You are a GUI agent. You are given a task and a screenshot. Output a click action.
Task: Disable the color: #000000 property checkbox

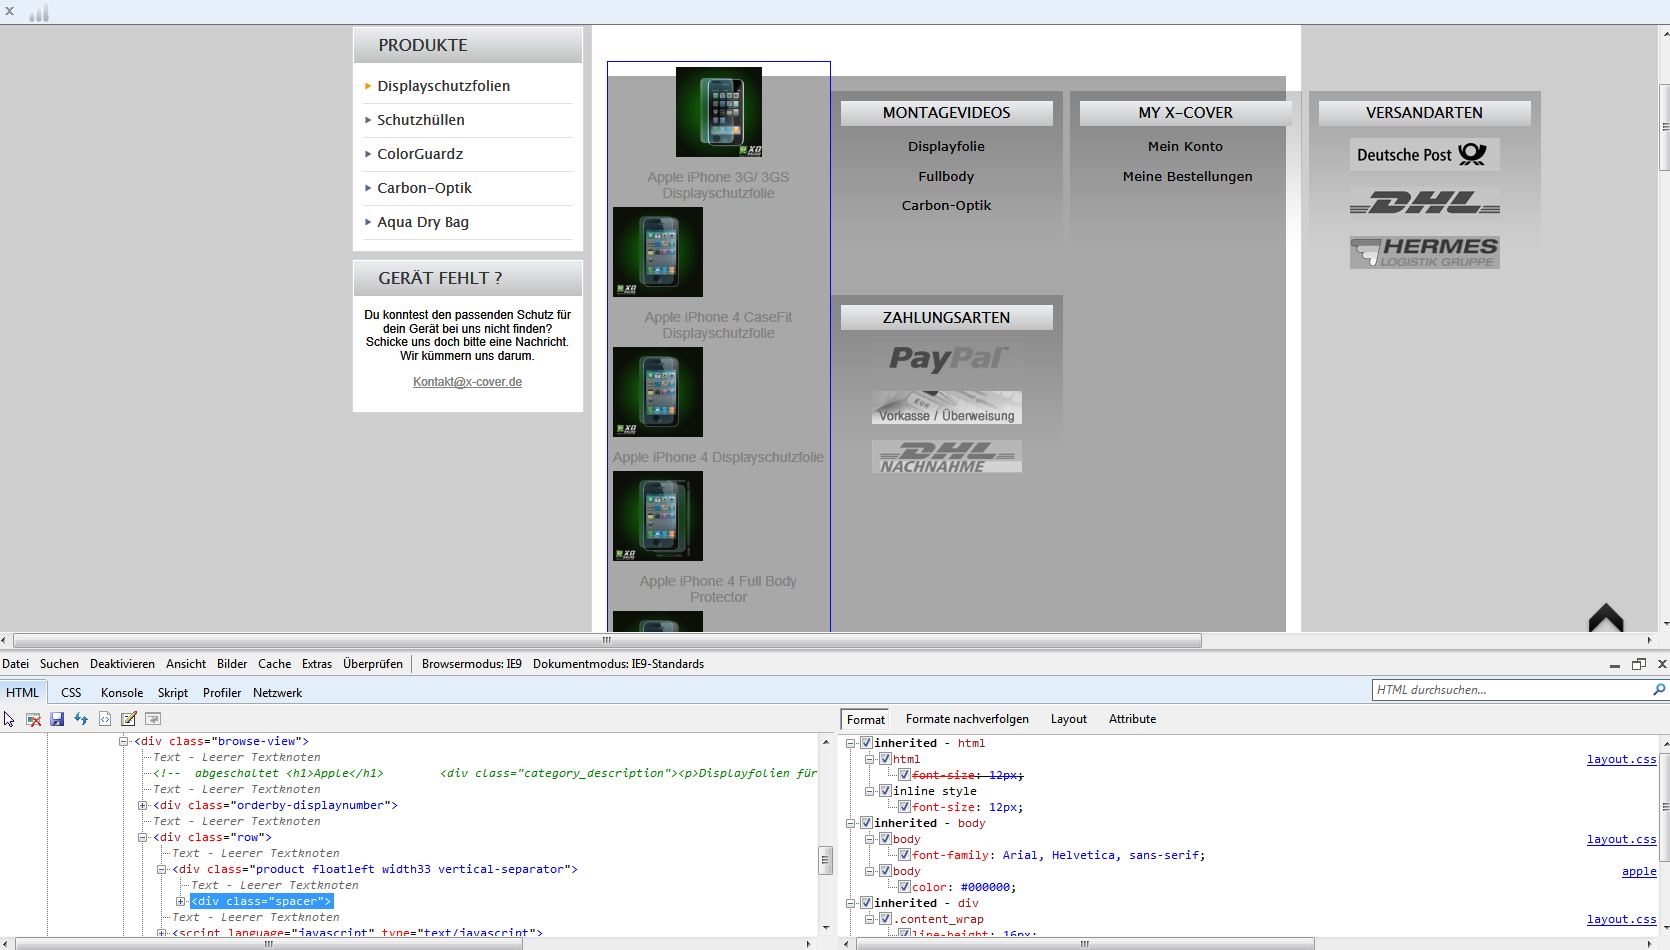tap(903, 887)
